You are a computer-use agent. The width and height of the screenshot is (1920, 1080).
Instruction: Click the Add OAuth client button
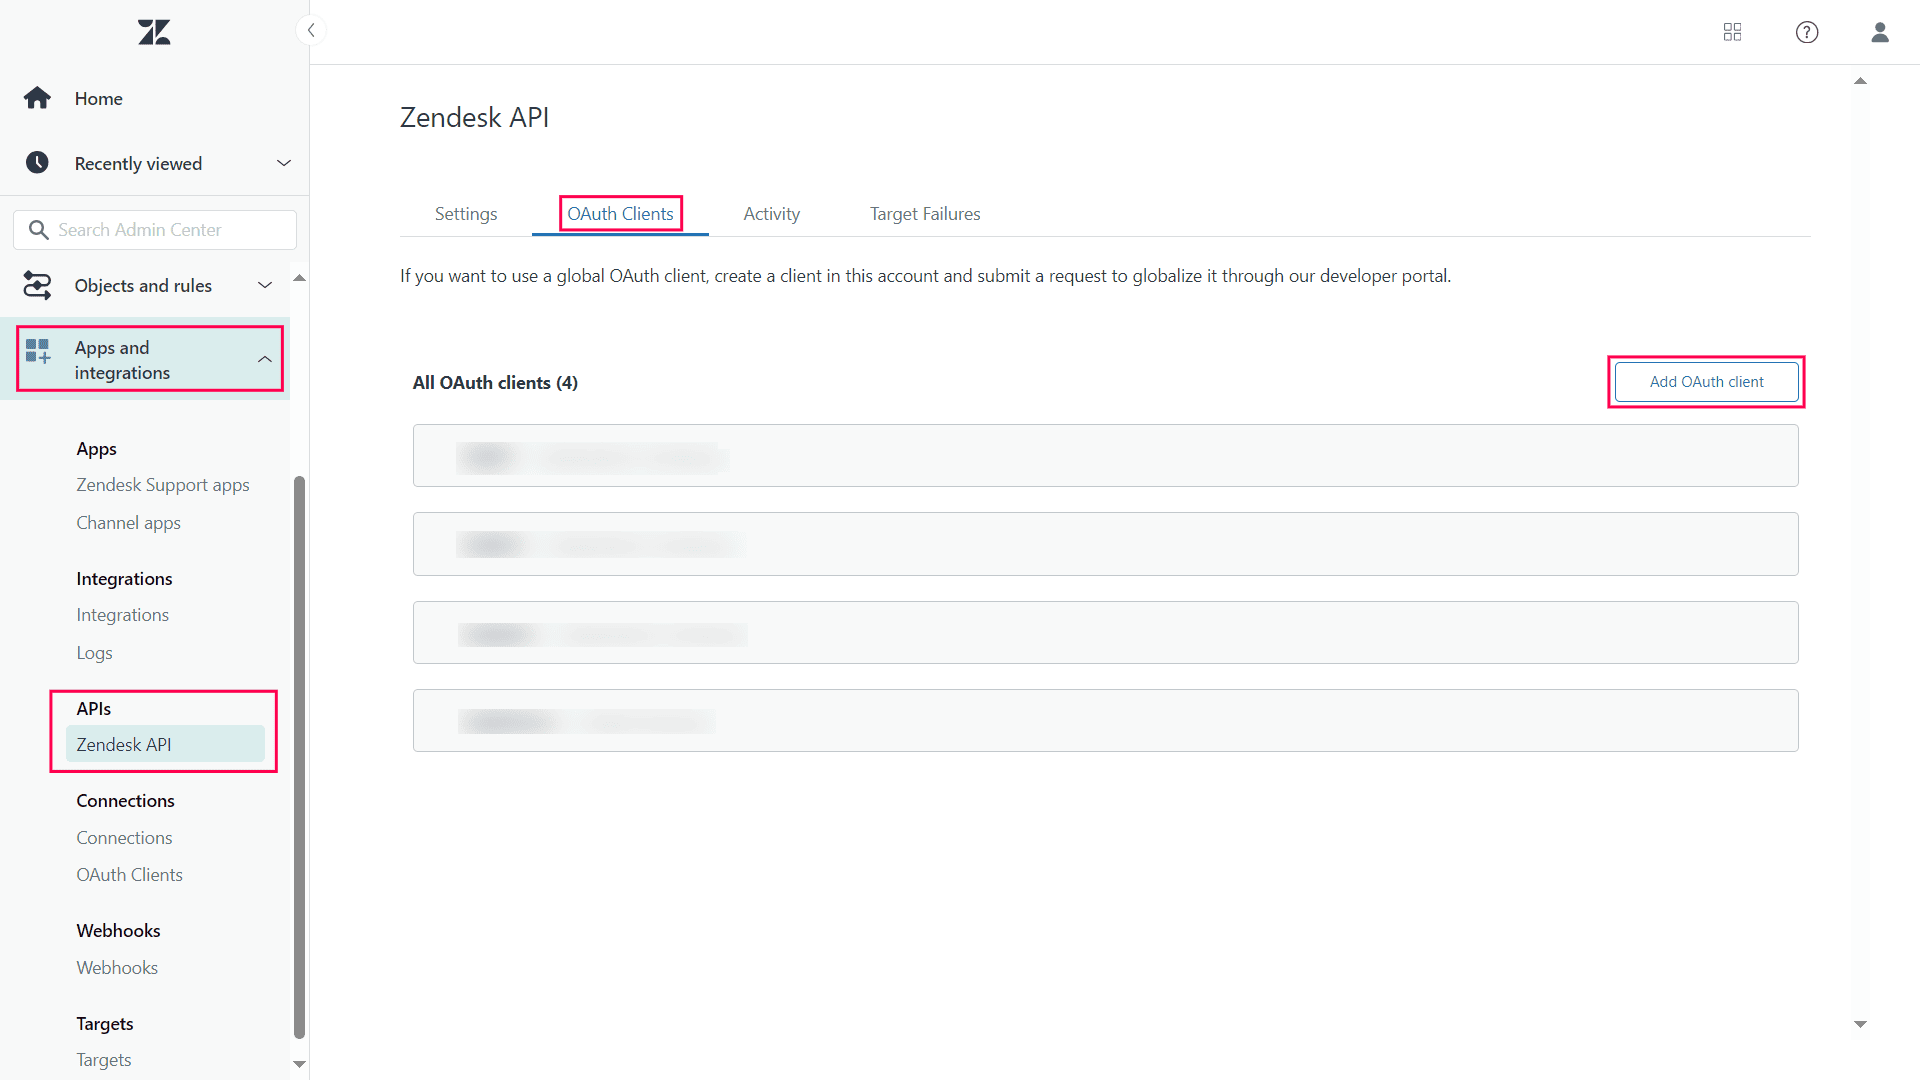[1706, 381]
